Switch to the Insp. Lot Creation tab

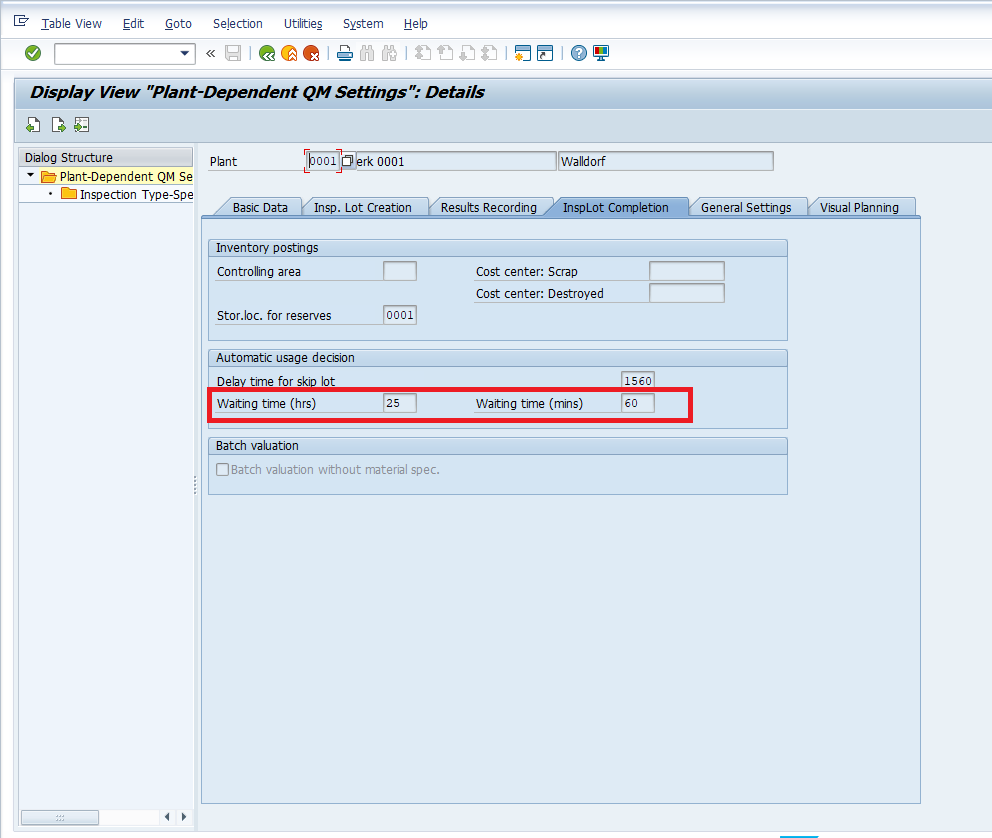[363, 207]
